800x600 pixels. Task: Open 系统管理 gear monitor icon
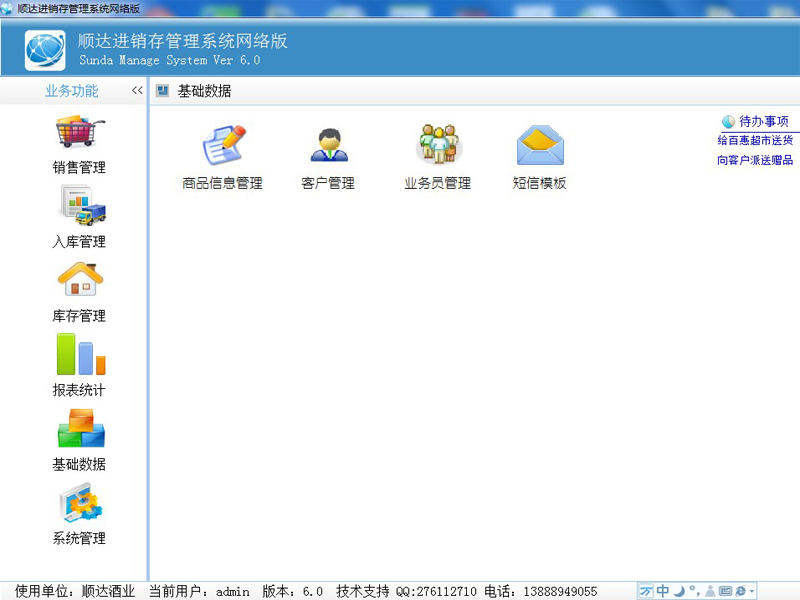79,503
